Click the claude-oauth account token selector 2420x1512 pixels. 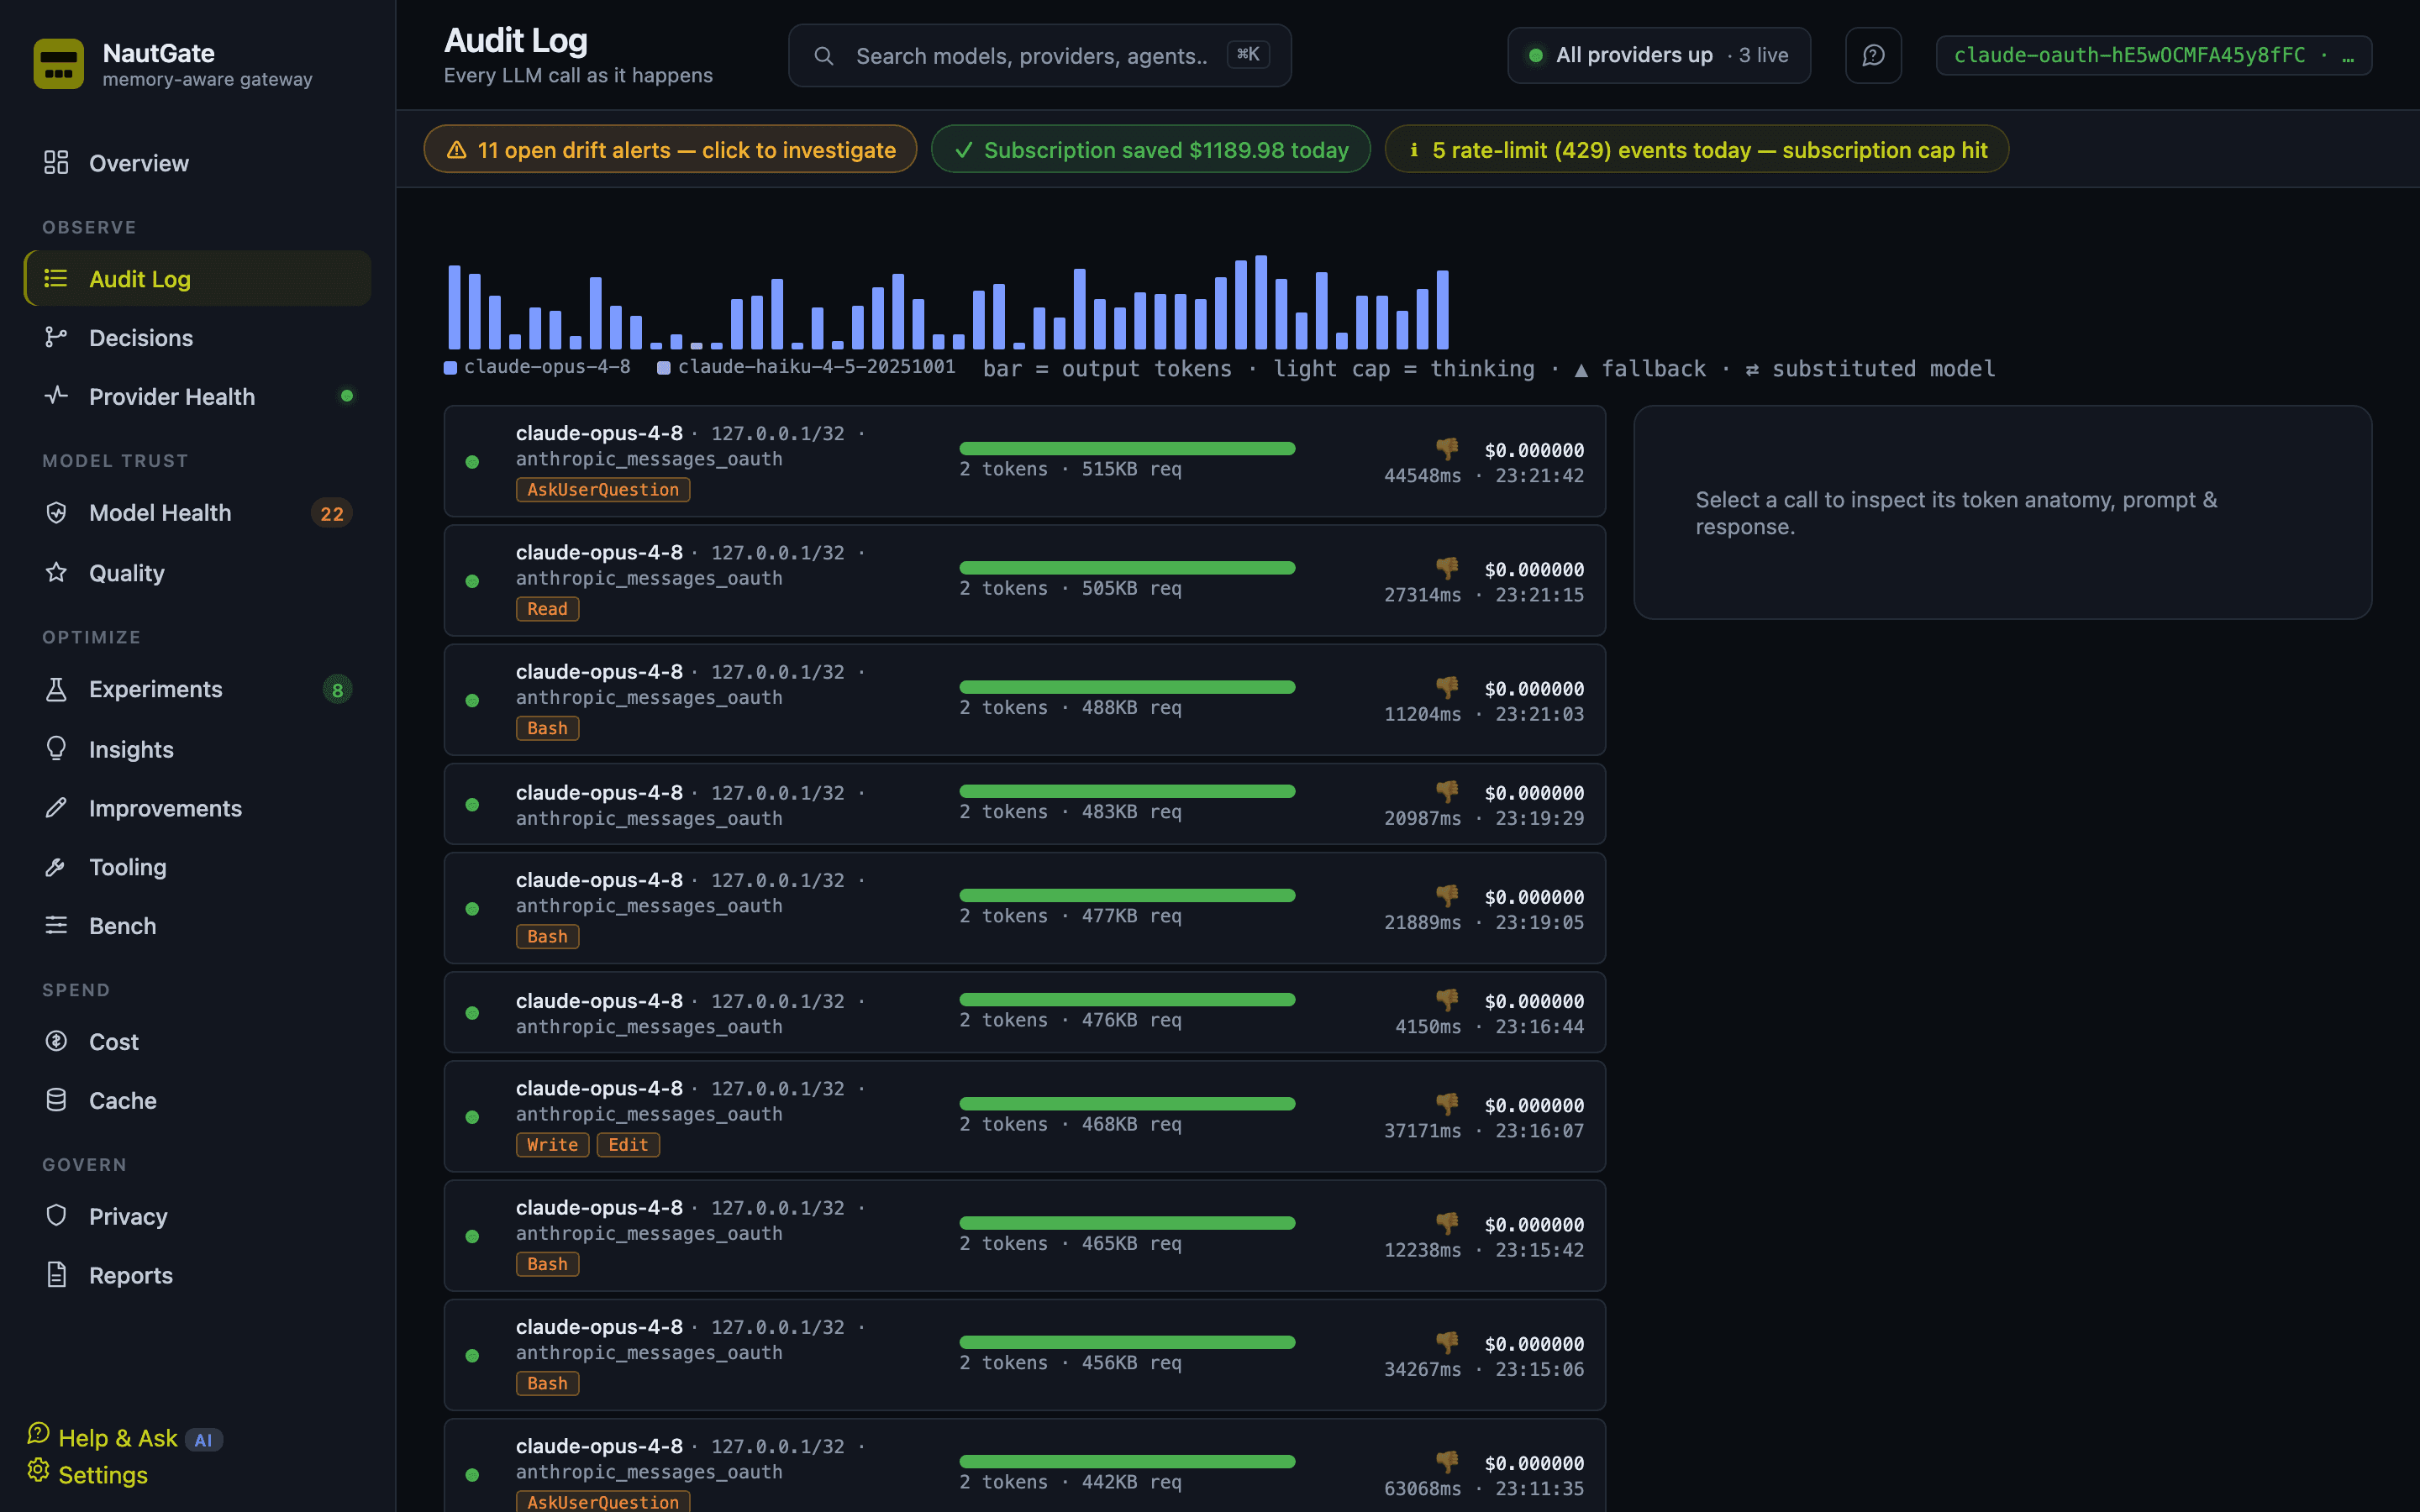click(x=2153, y=55)
